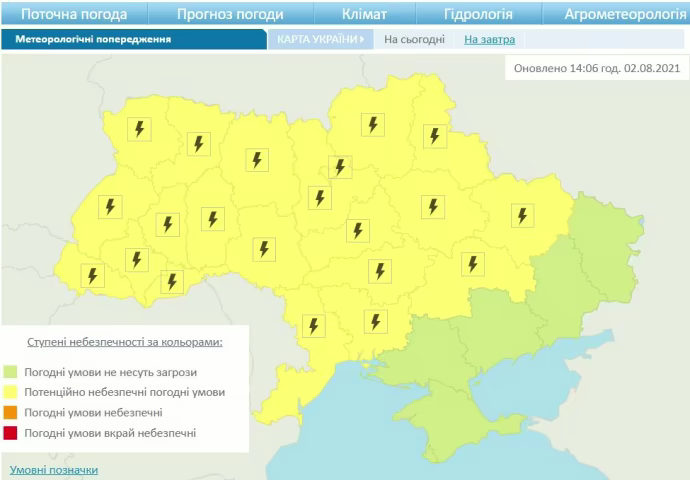Screen dimensions: 690x480
Task: Click the storm icon on Vinnytsia region
Action: [264, 249]
